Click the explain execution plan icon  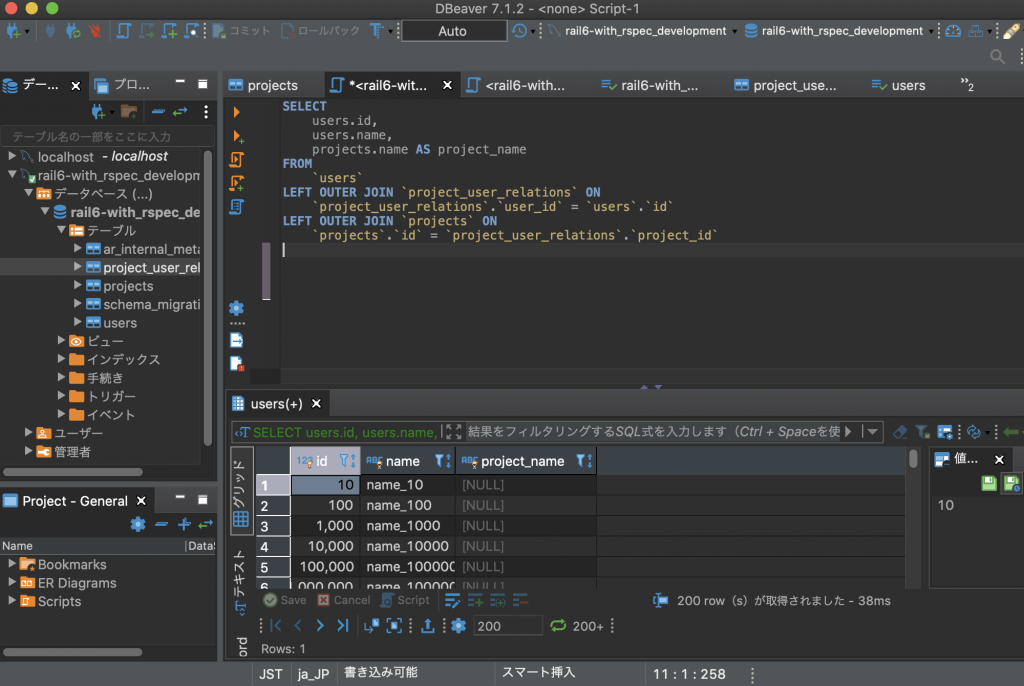click(x=237, y=207)
